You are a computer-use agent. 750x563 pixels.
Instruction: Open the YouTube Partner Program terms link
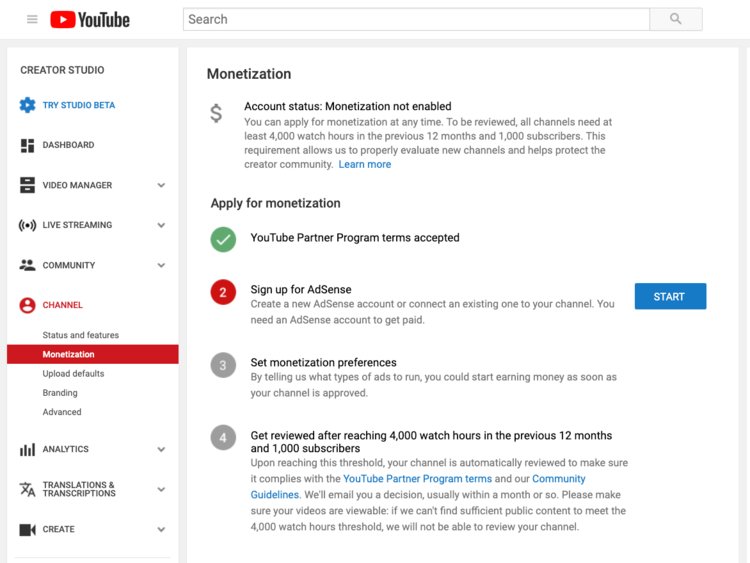(417, 479)
